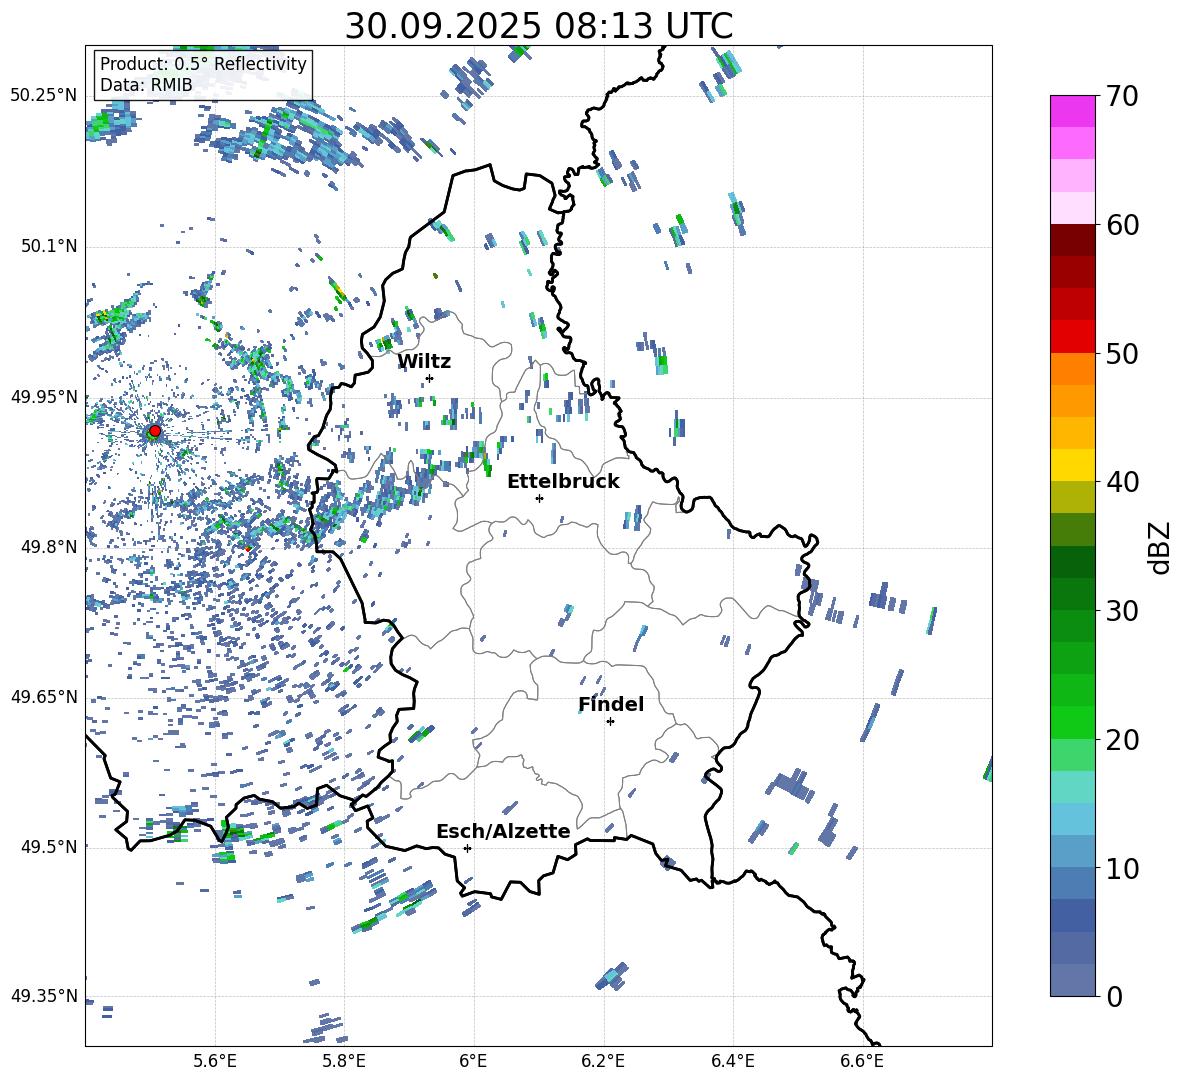Pick the dark maroon swatch below 60 dBZ
Image resolution: width=1184 pixels, height=1081 pixels.
[1073, 239]
